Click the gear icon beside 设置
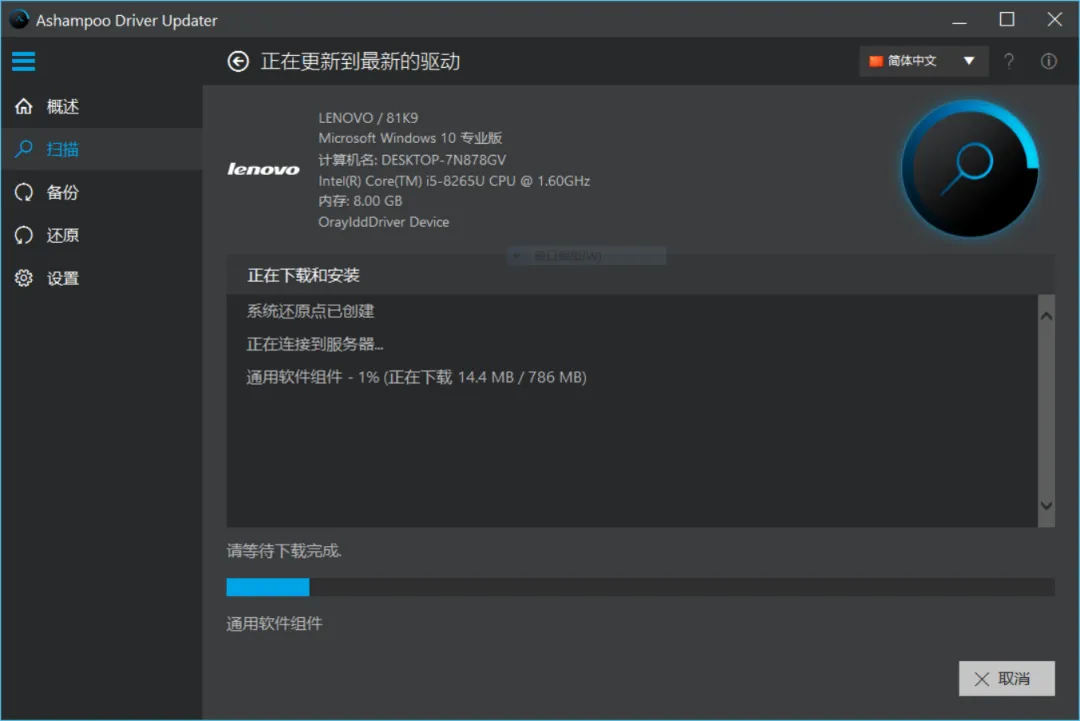The image size is (1080, 721). coord(24,278)
